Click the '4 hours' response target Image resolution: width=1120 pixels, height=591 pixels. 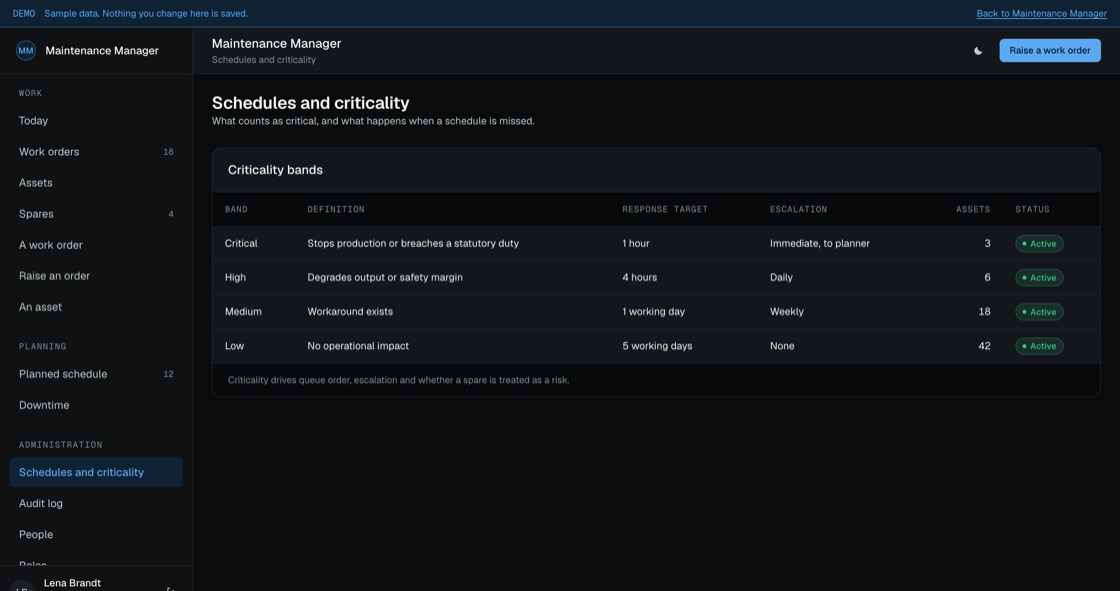click(639, 277)
